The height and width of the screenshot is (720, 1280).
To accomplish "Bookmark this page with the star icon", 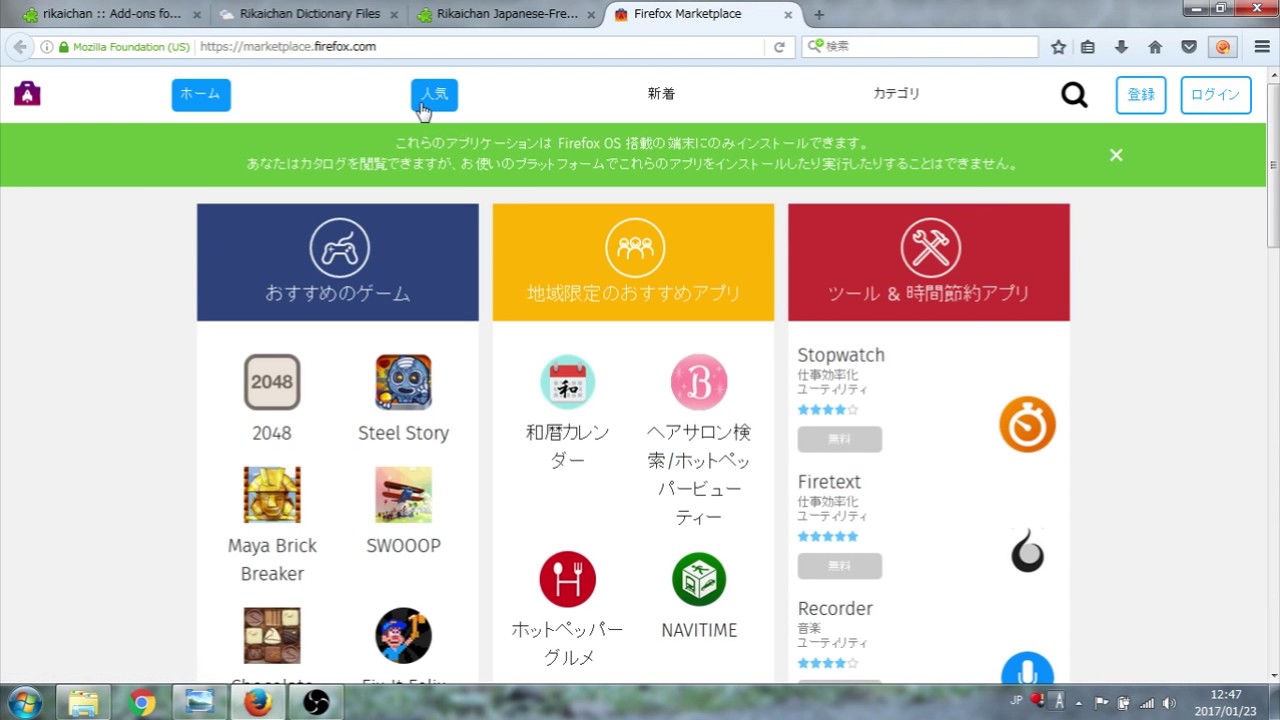I will [x=1059, y=47].
